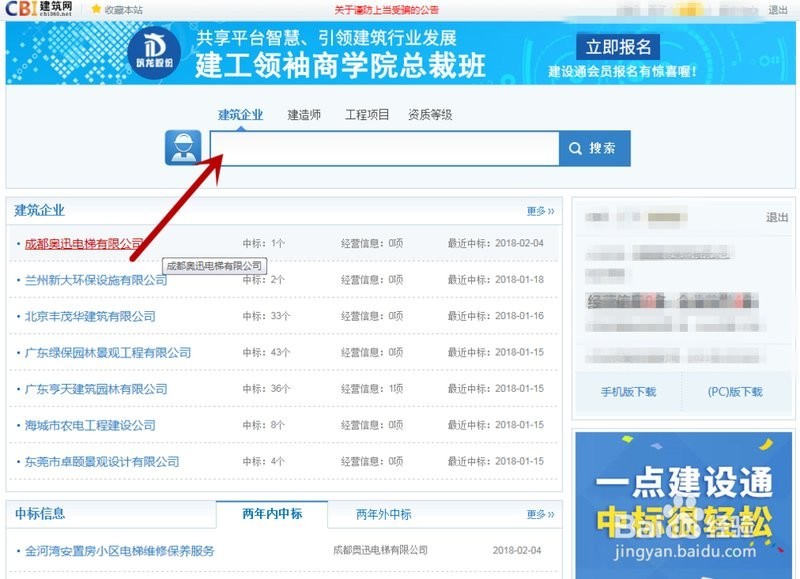Click the 中标信息 section heading

pos(40,513)
